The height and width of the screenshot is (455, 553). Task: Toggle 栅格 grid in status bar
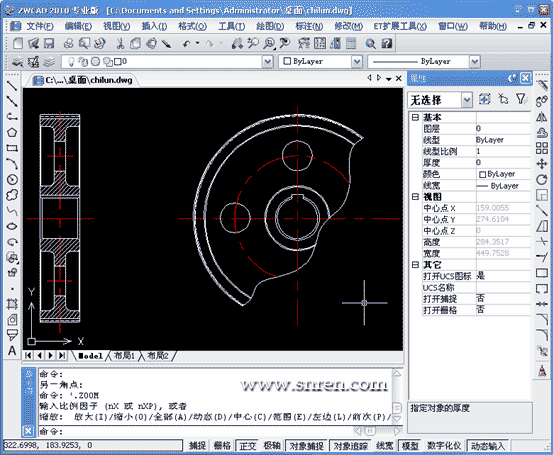pyautogui.click(x=222, y=446)
